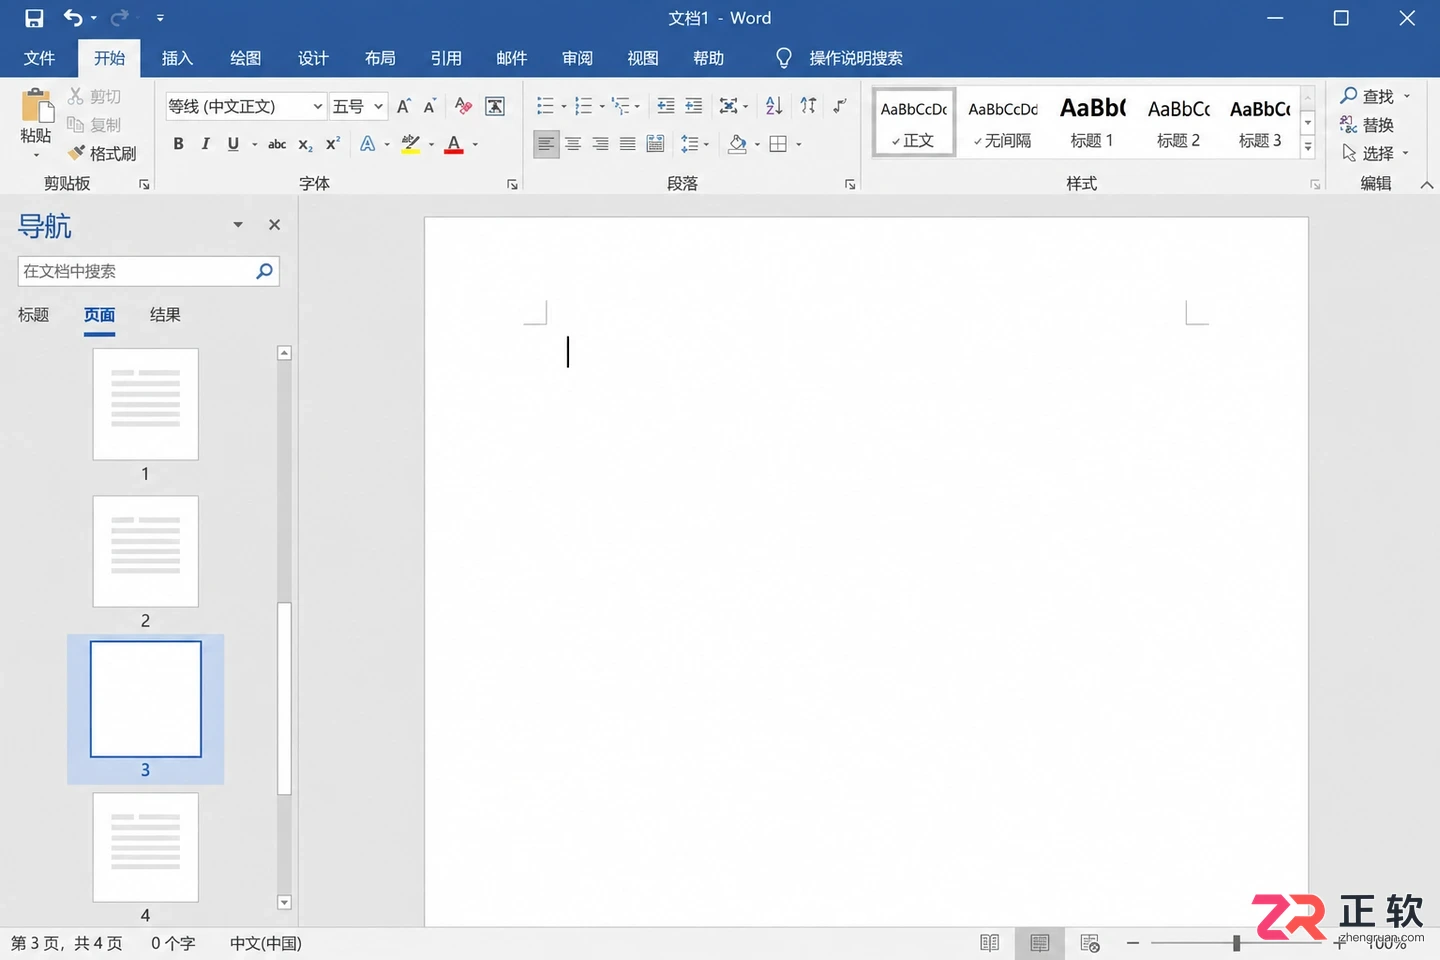Toggle Bold formatting
The image size is (1440, 960).
pos(178,144)
